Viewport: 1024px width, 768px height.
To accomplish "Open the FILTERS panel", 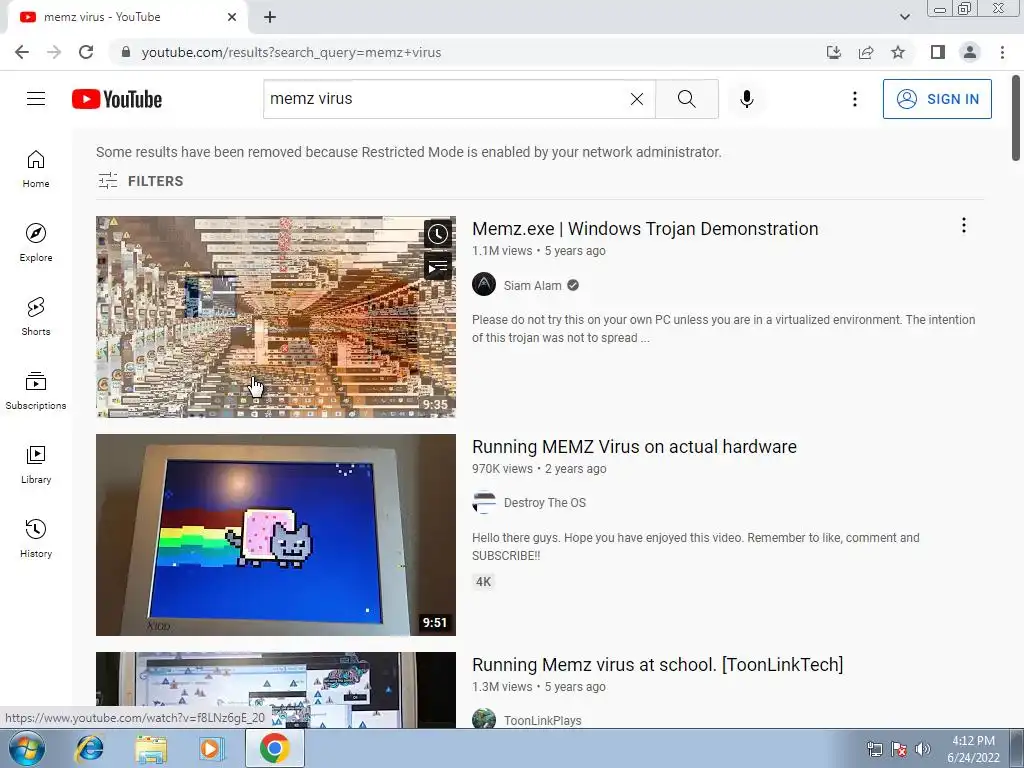I will point(140,181).
